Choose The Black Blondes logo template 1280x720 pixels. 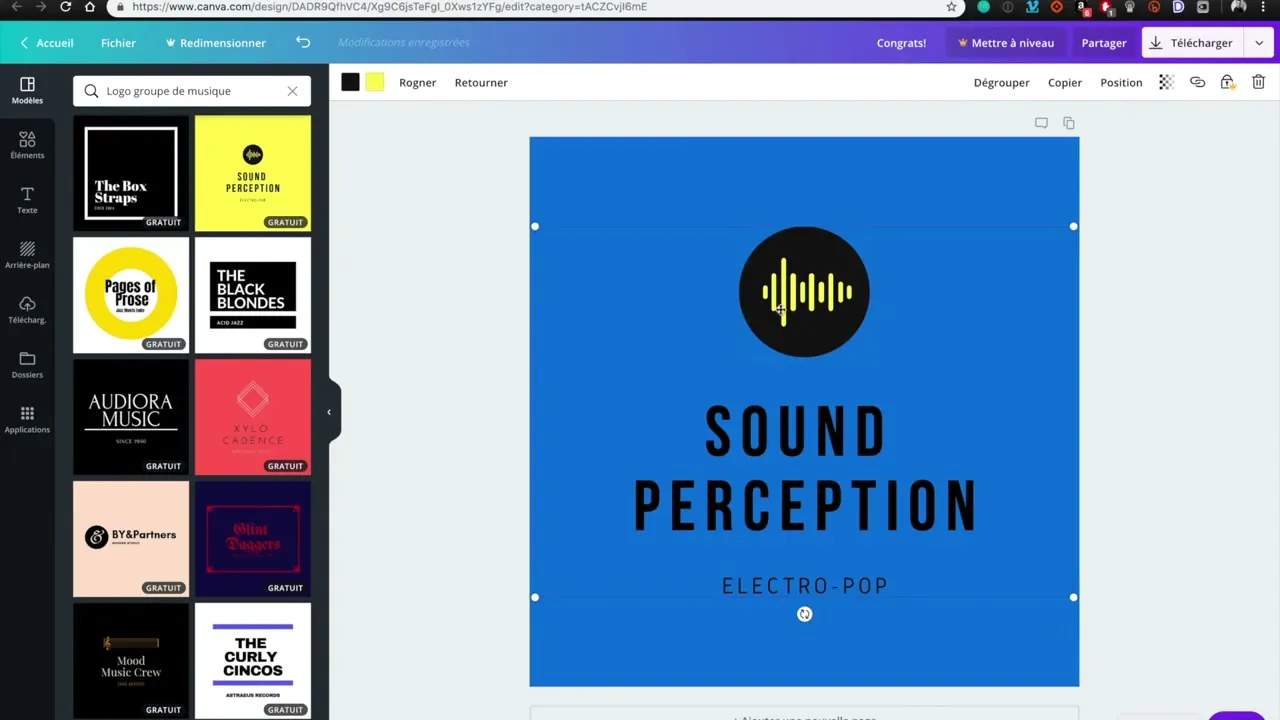click(253, 295)
